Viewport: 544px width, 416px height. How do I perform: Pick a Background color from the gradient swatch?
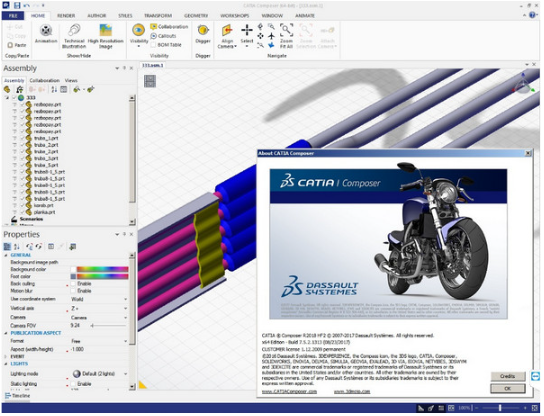point(102,269)
